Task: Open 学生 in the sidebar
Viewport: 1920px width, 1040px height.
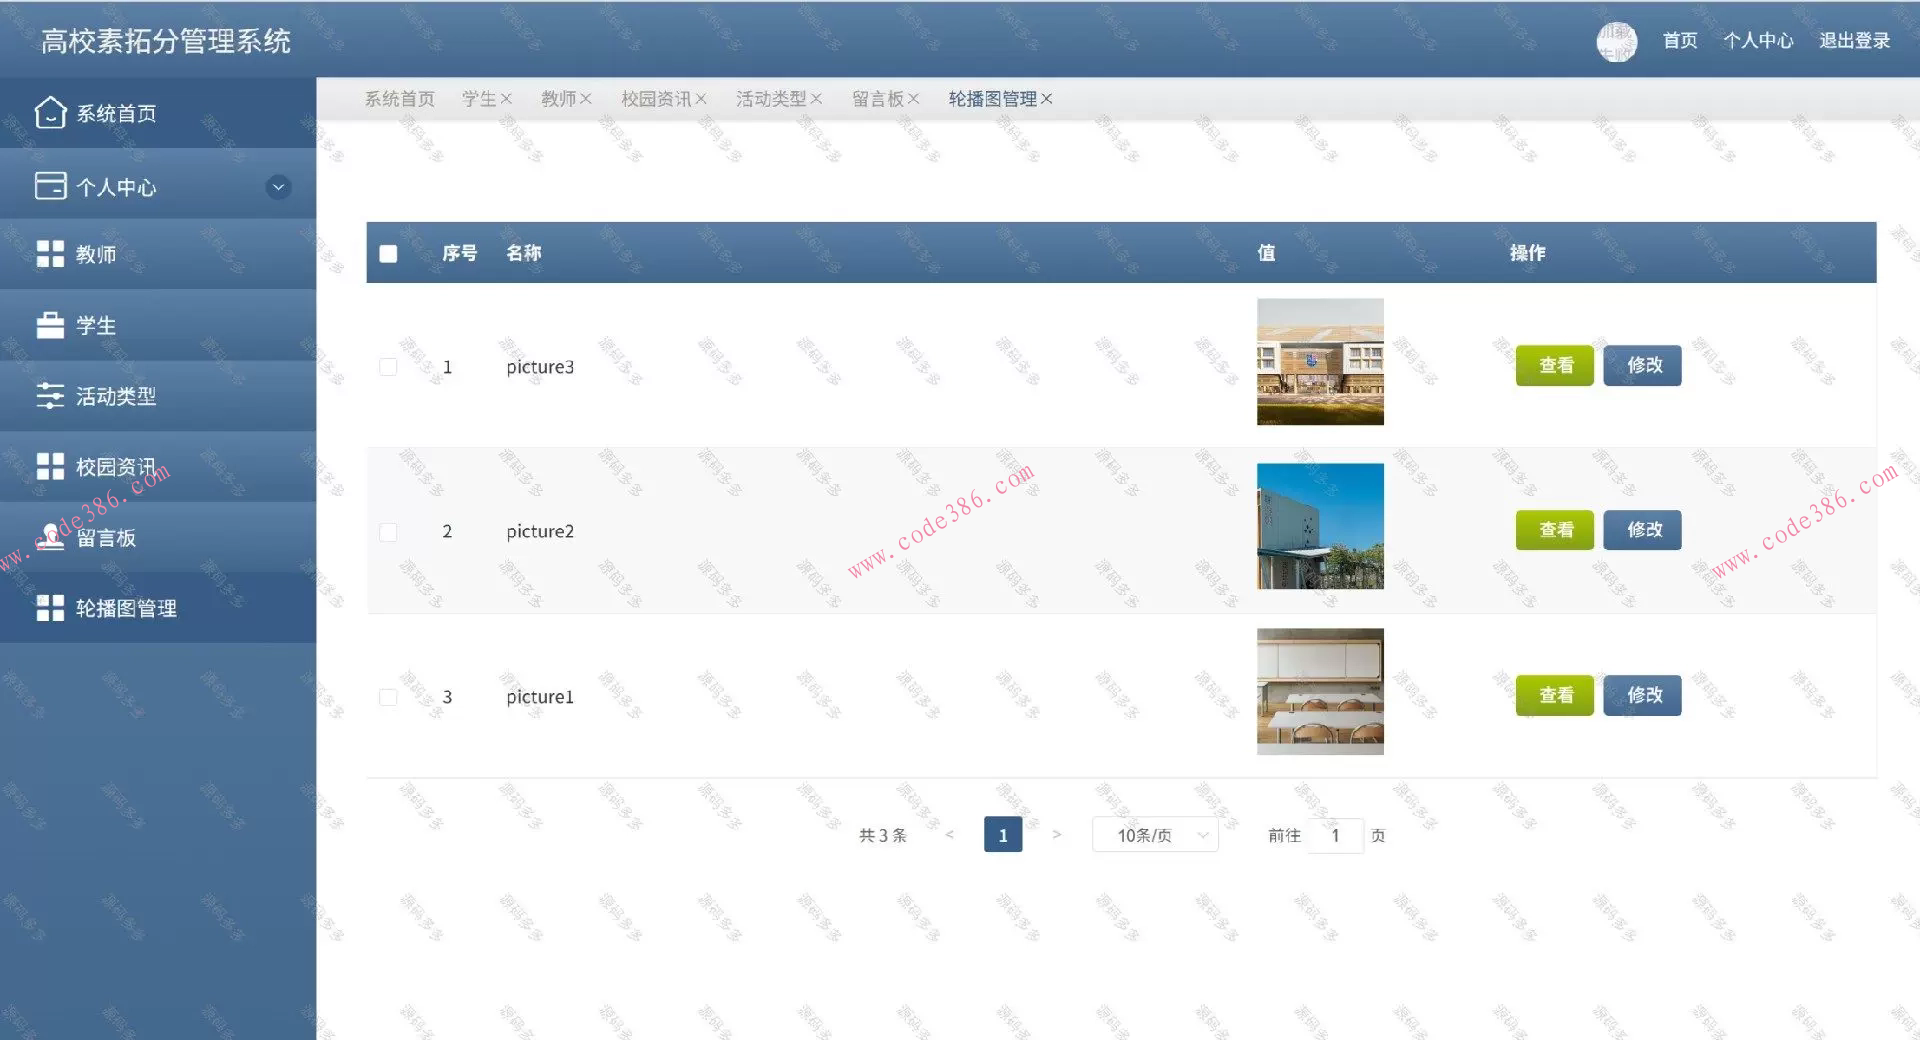Action: pyautogui.click(x=158, y=325)
